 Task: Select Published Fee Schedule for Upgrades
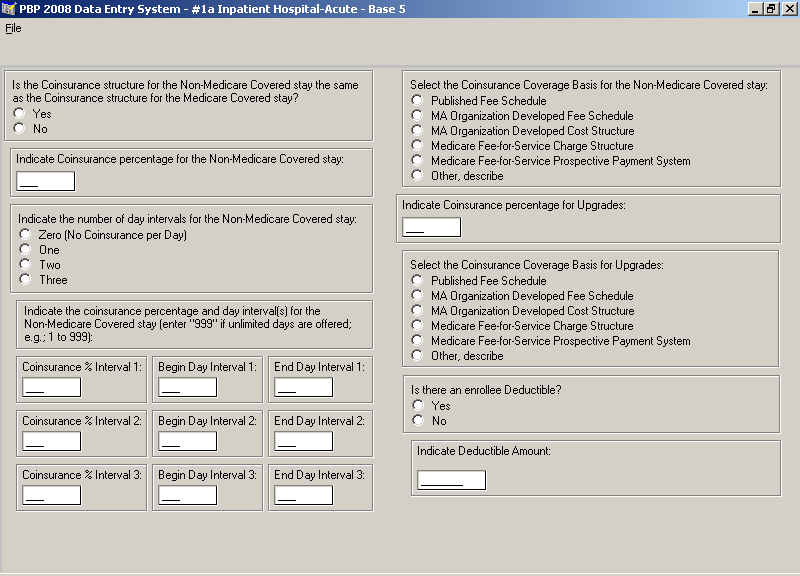tap(417, 280)
